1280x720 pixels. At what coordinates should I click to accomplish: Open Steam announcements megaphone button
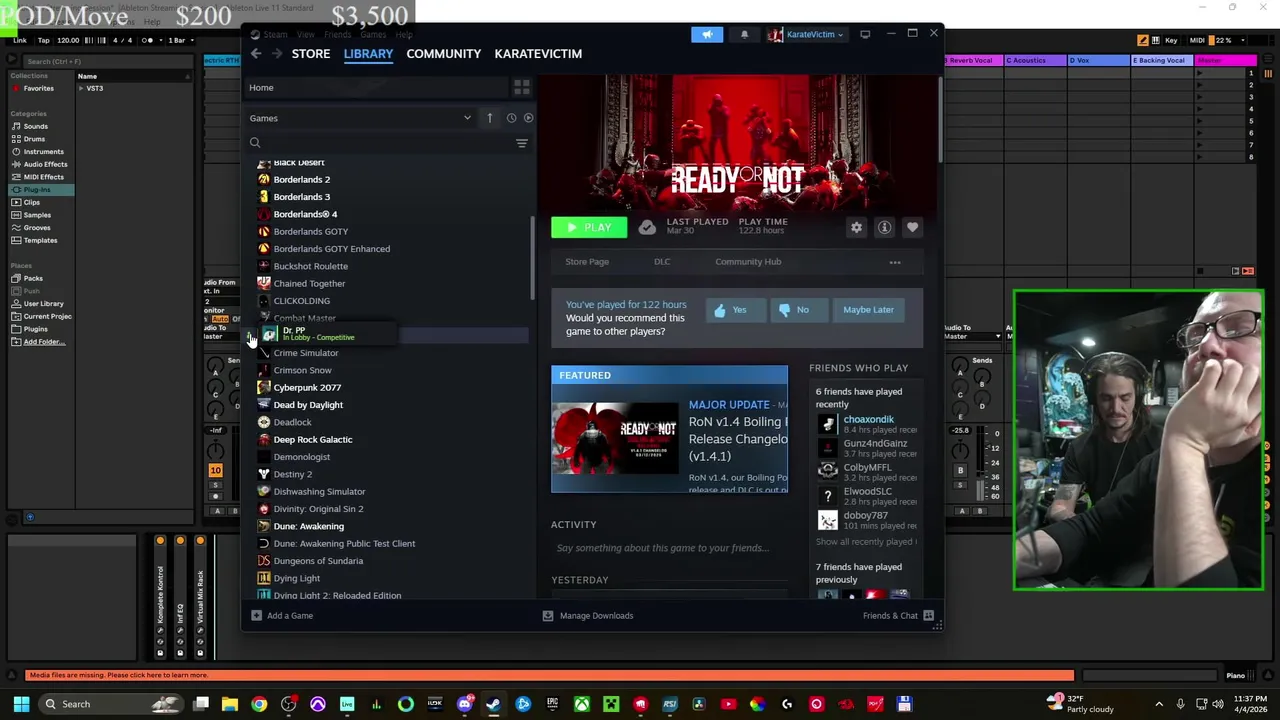(x=707, y=34)
